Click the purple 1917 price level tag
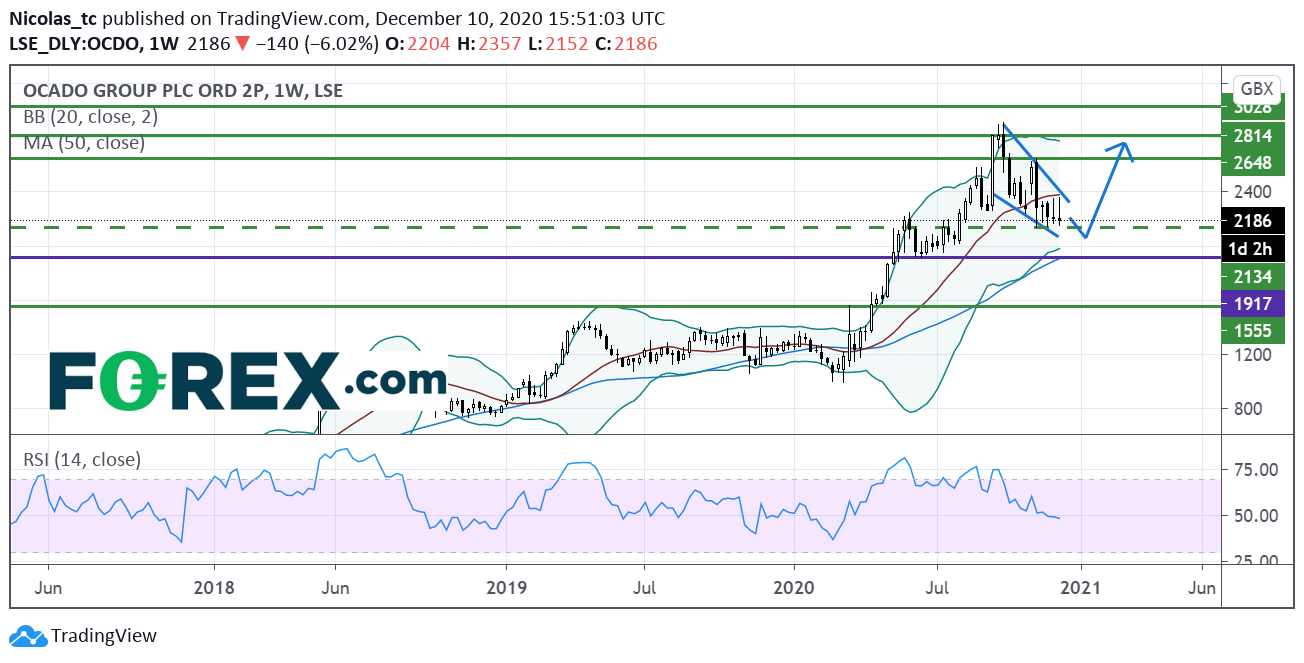This screenshot has height=663, width=1304. (x=1252, y=304)
